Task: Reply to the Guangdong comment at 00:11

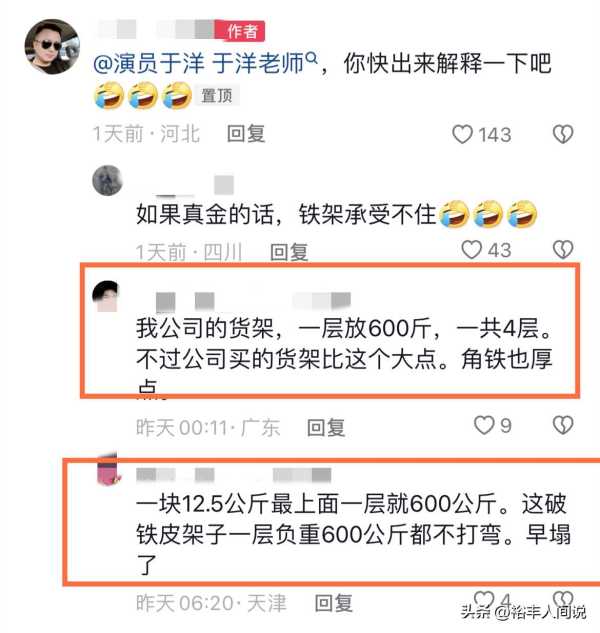Action: [326, 428]
